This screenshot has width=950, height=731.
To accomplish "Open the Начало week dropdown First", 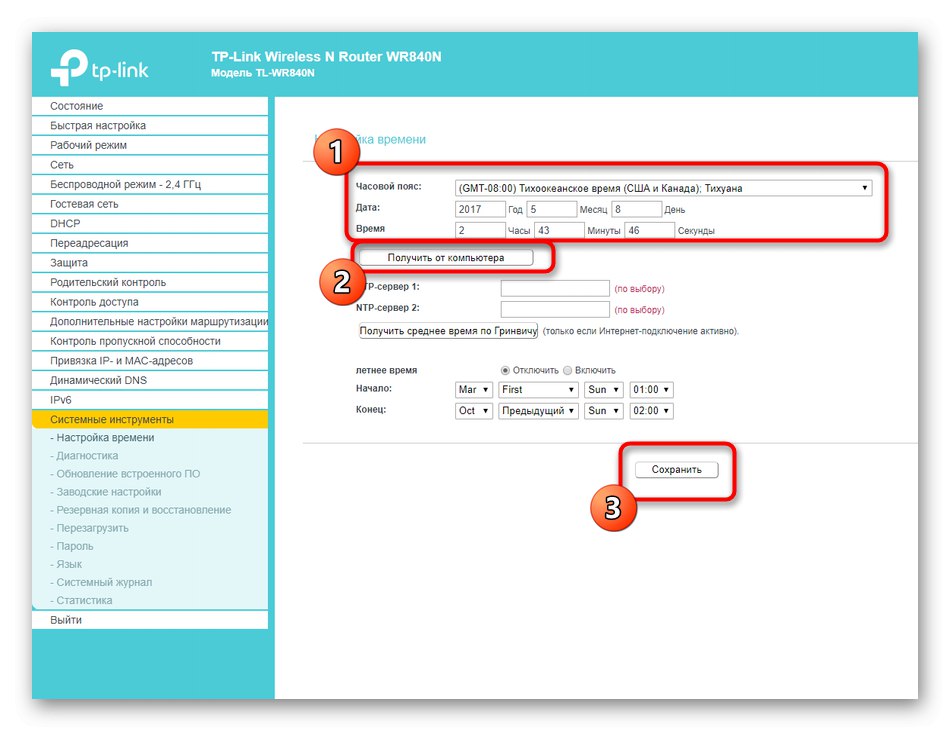I will [x=539, y=389].
